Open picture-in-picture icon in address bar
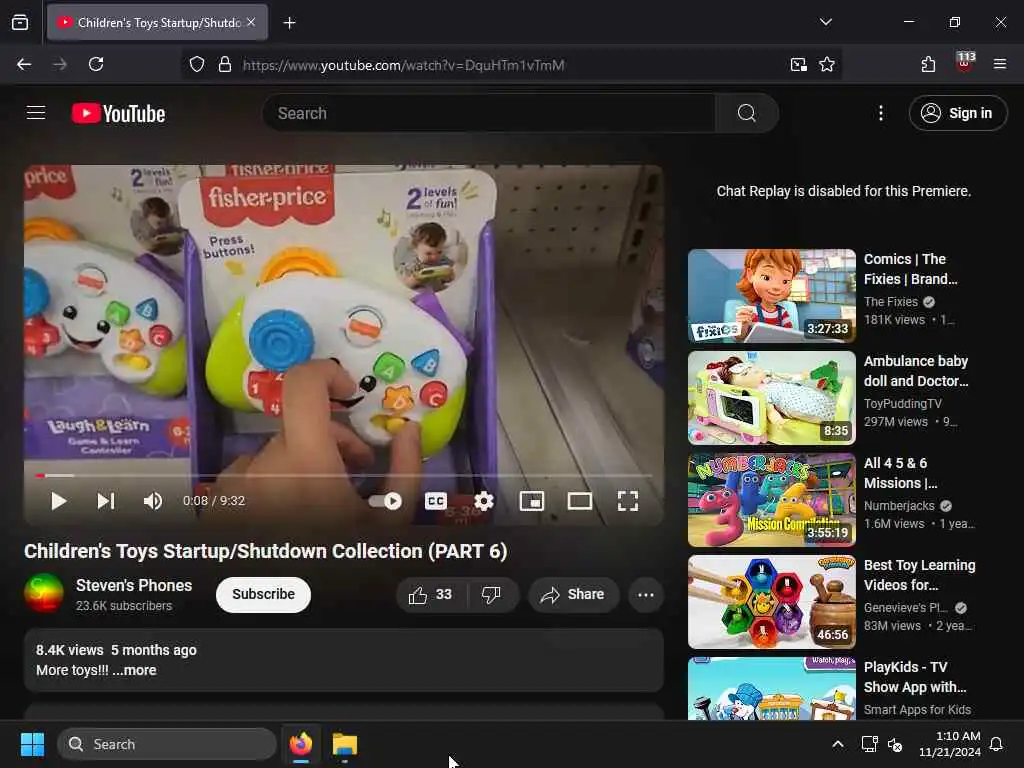This screenshot has width=1024, height=768. 798,65
